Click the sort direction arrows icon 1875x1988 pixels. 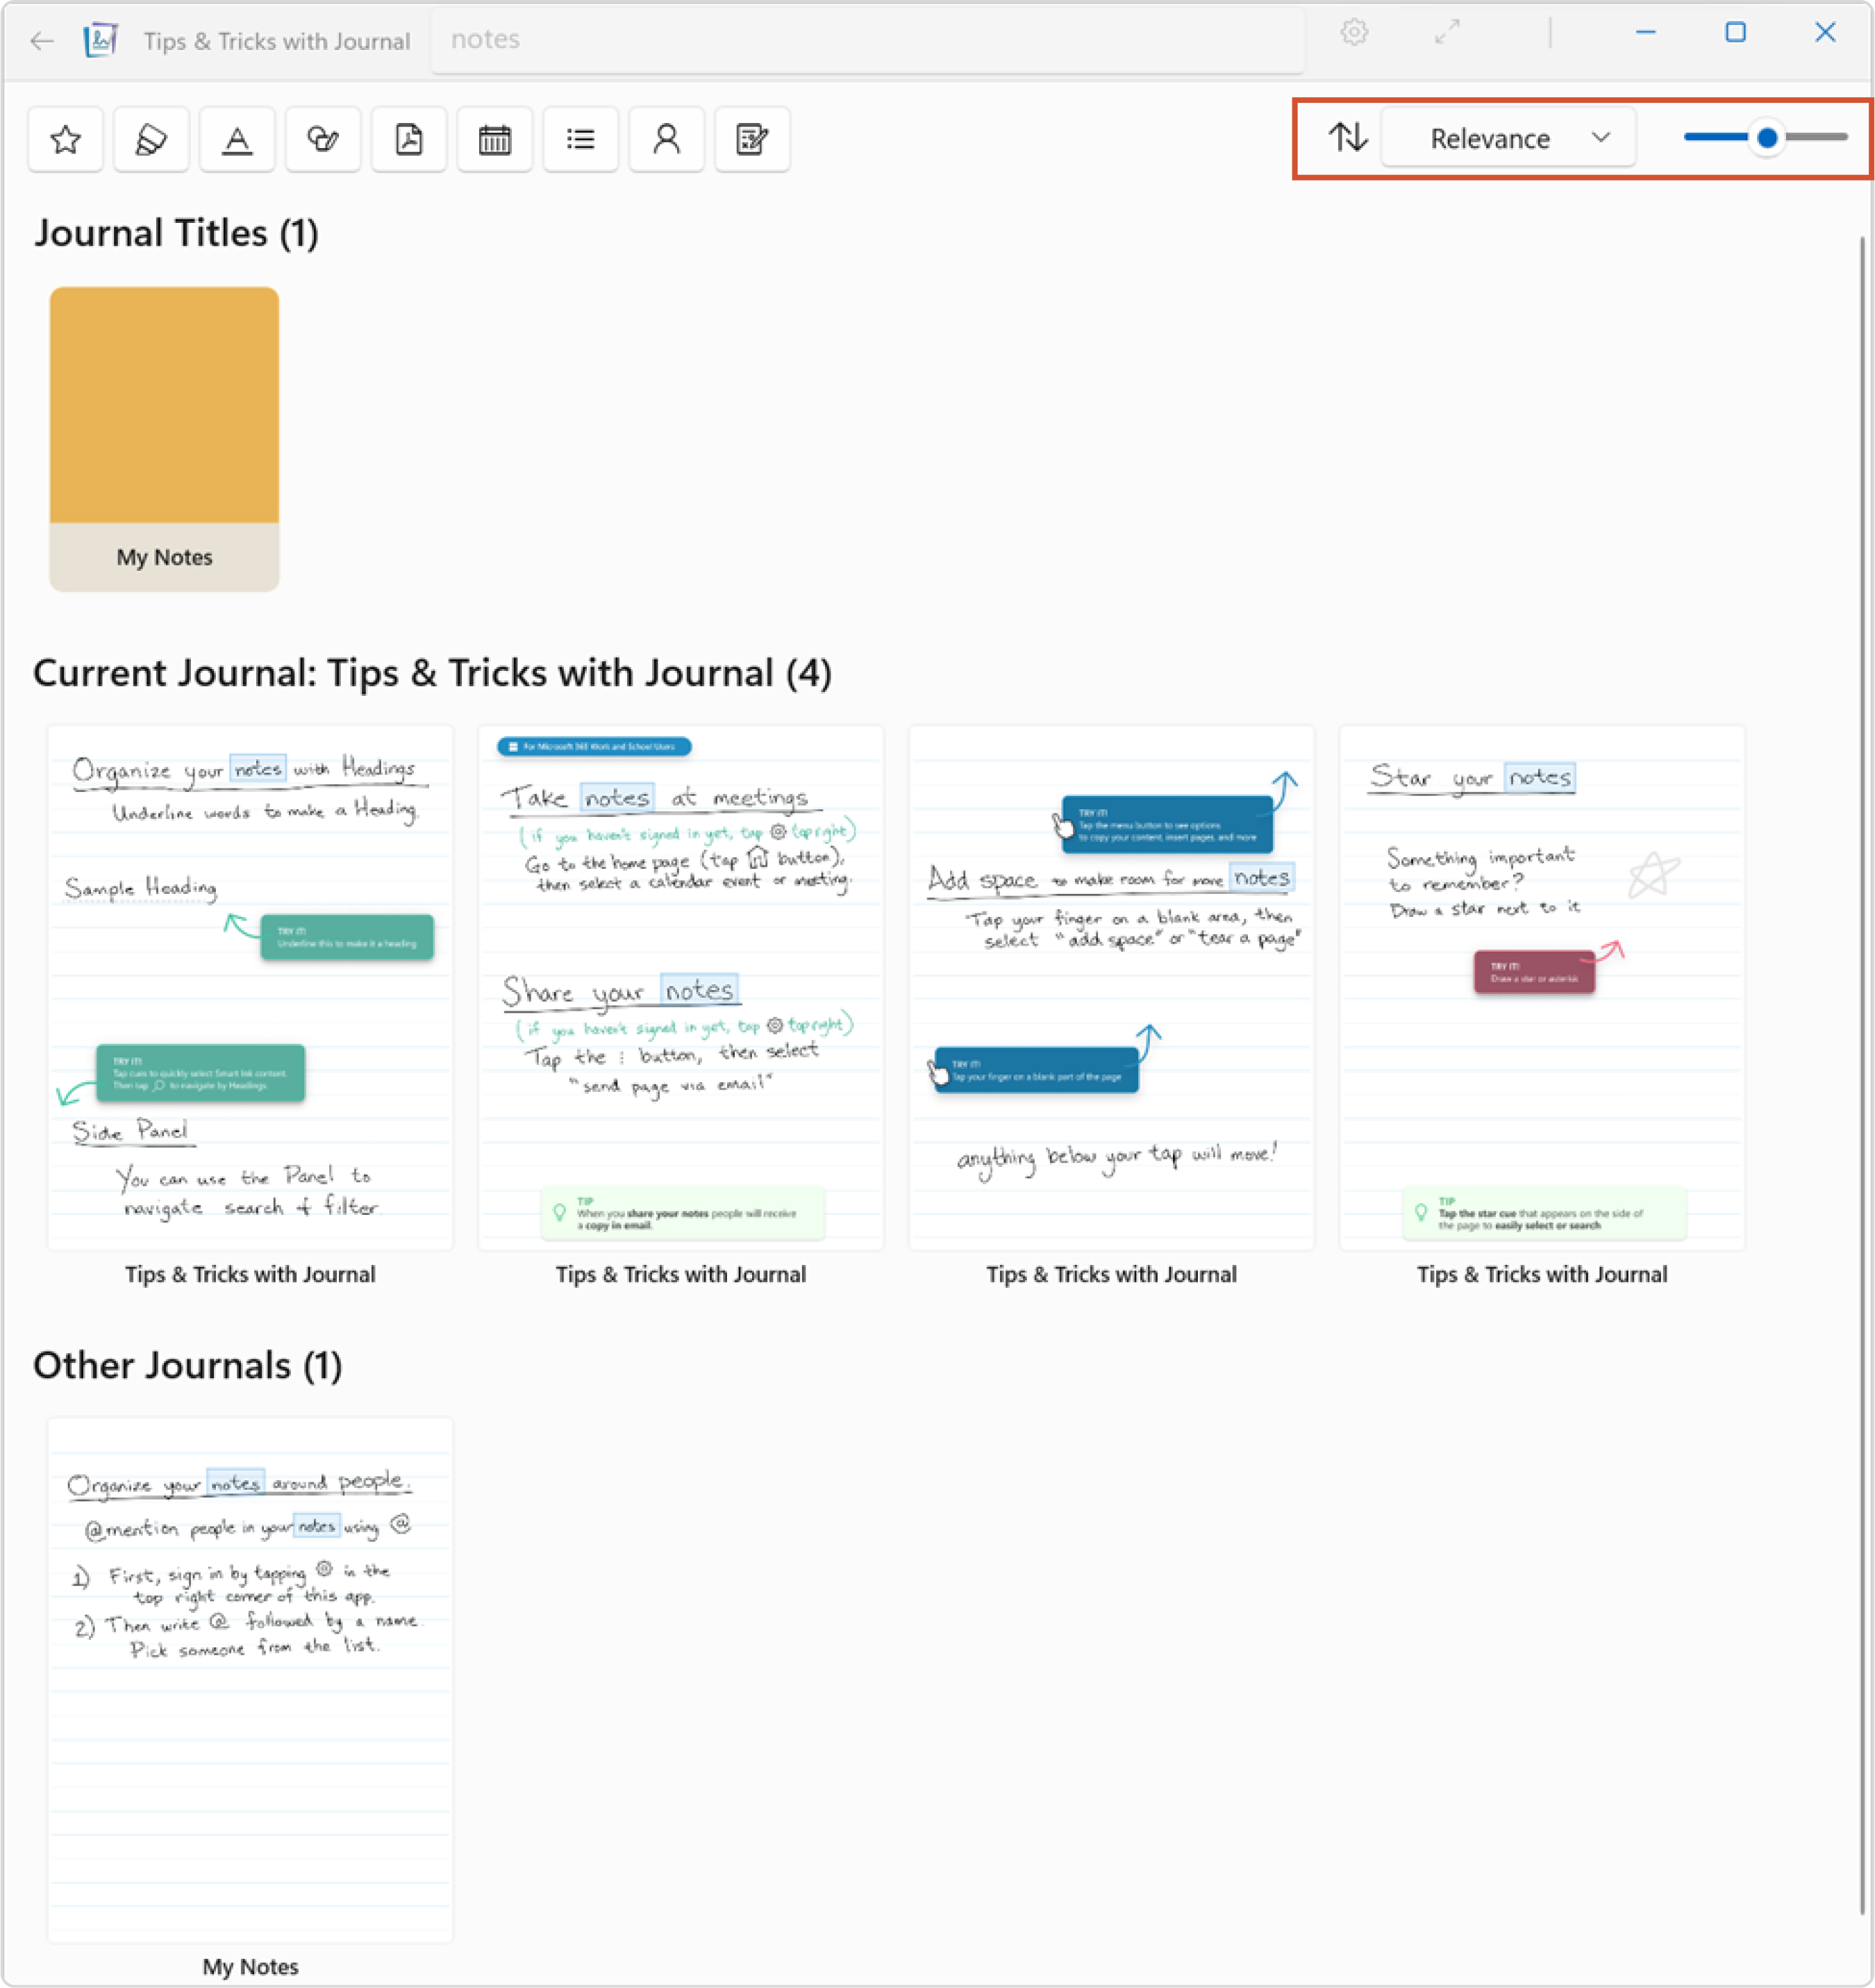[1347, 137]
